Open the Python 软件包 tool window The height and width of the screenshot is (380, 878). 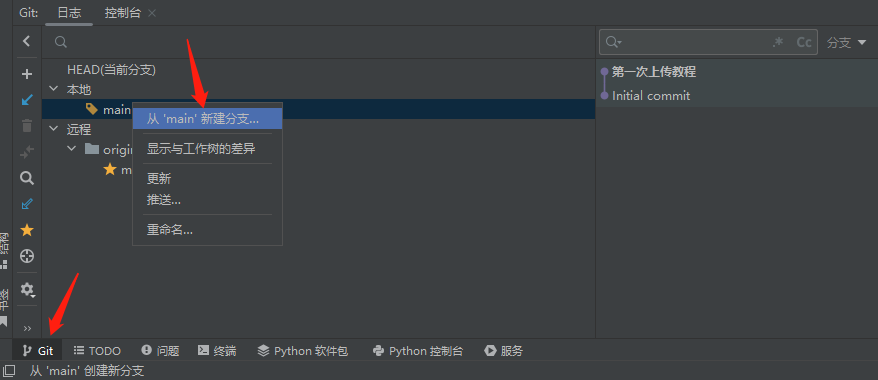tap(302, 351)
